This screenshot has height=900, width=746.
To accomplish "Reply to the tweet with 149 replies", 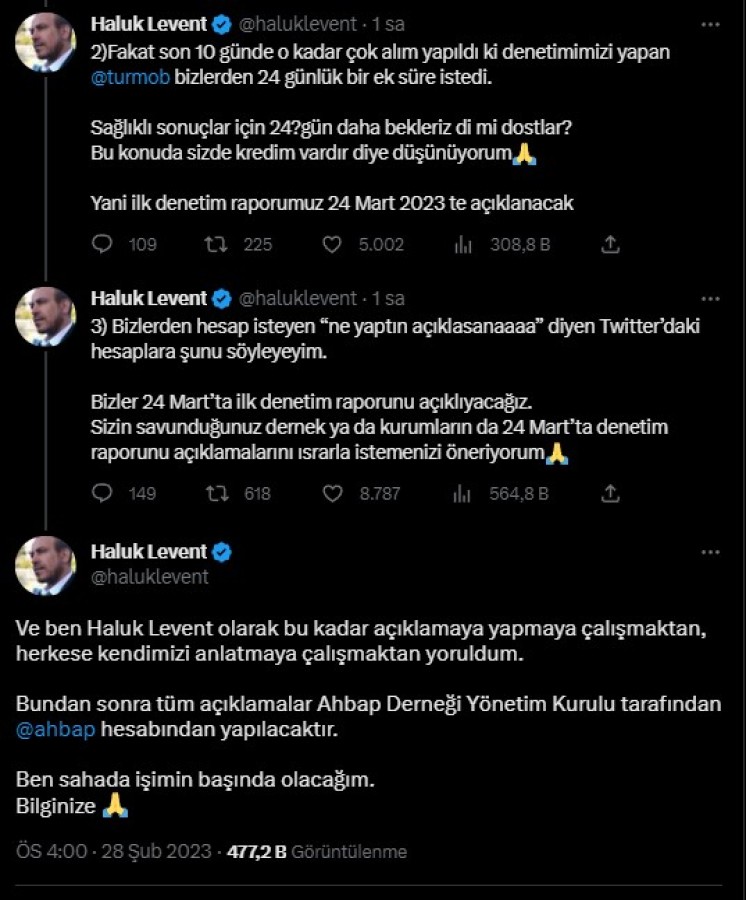I will (x=102, y=493).
